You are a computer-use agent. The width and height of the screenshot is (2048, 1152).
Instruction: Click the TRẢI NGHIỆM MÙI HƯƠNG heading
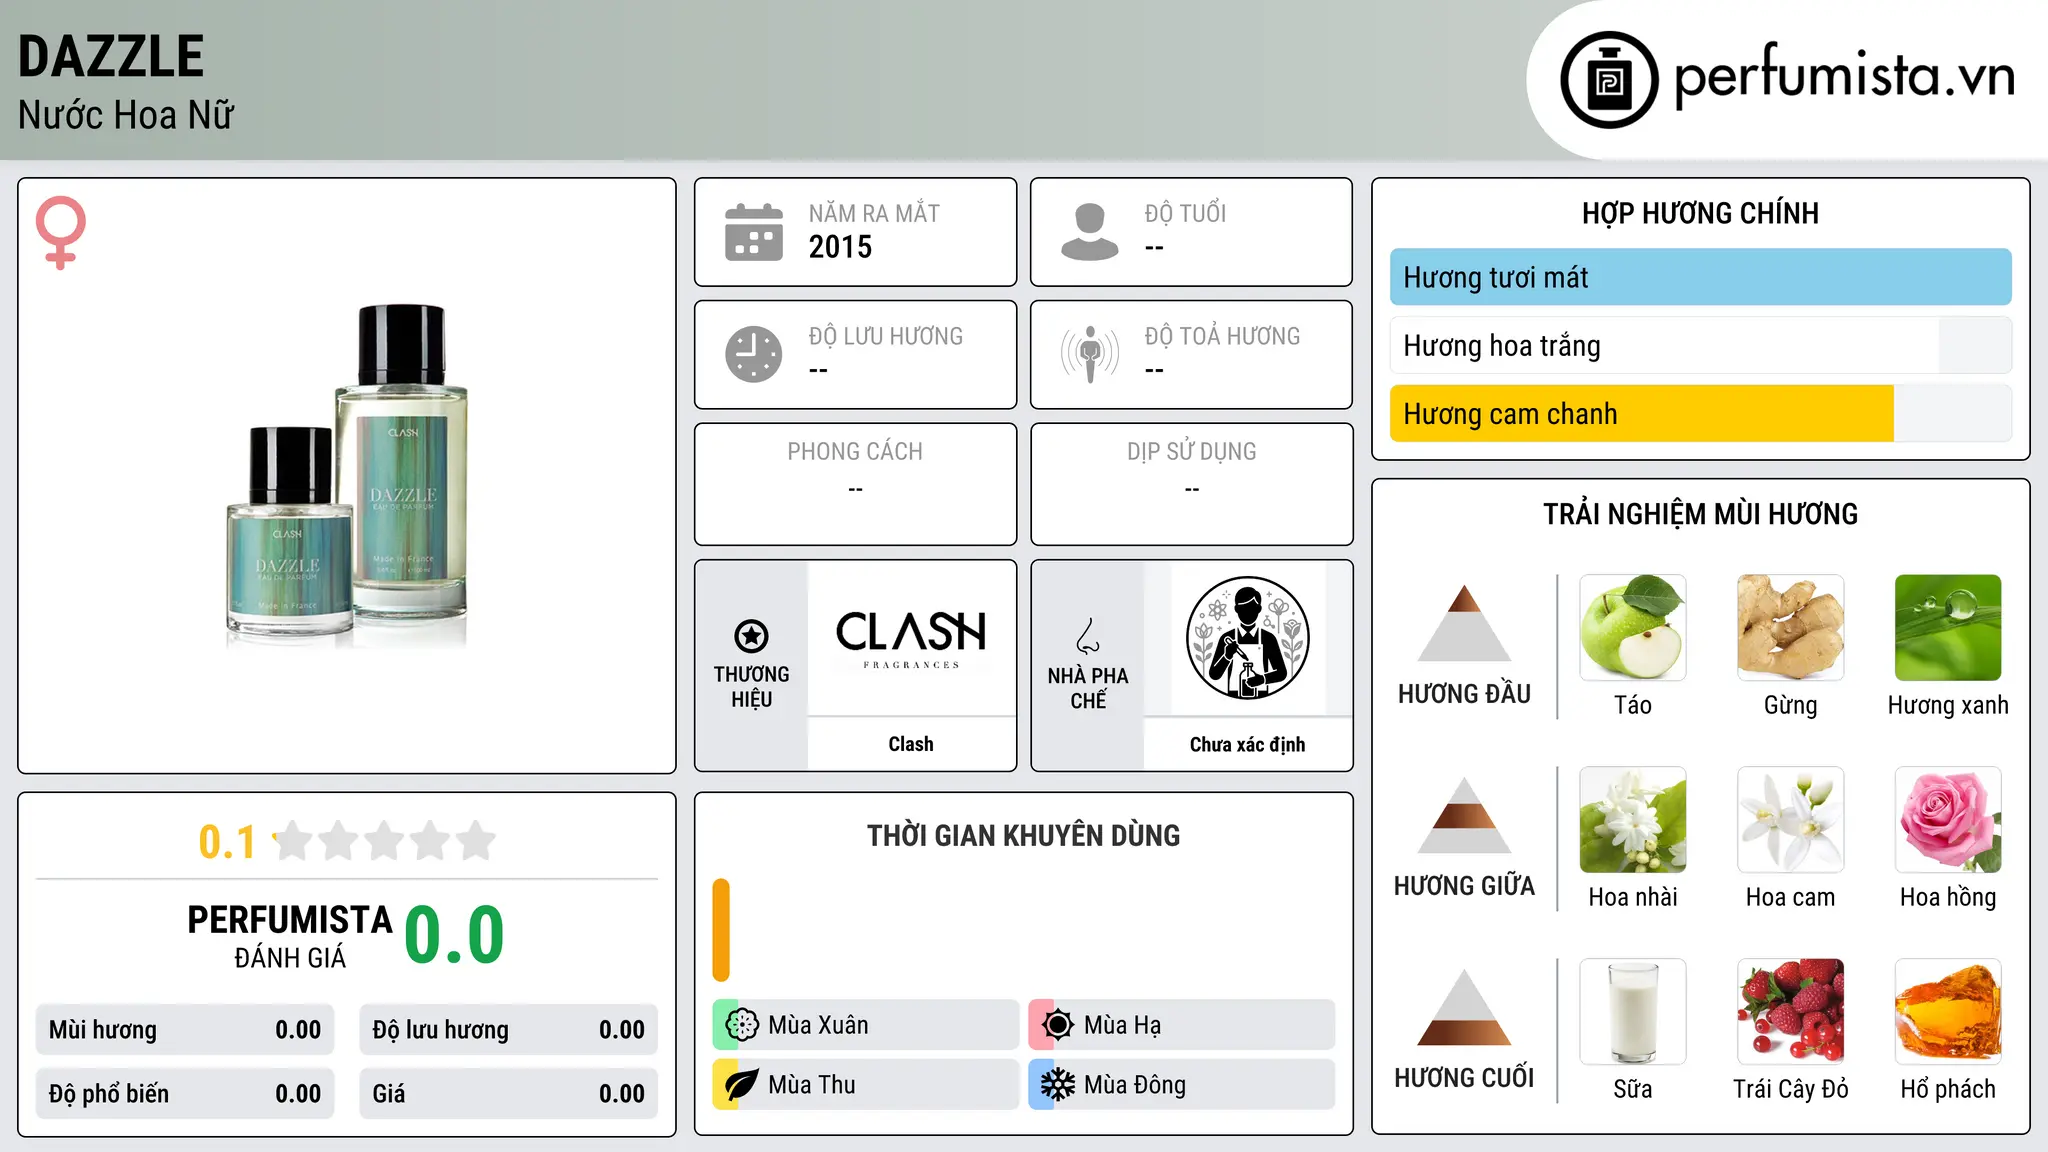click(1701, 514)
